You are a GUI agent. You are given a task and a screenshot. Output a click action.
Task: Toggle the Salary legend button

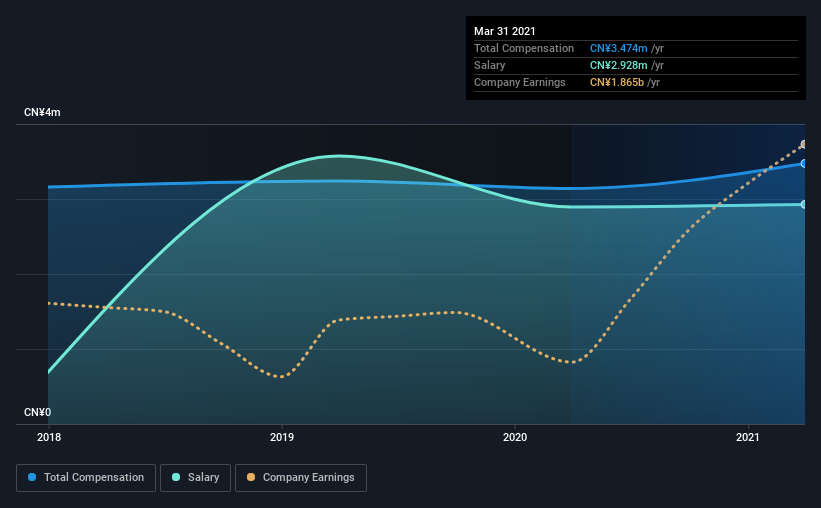click(195, 478)
